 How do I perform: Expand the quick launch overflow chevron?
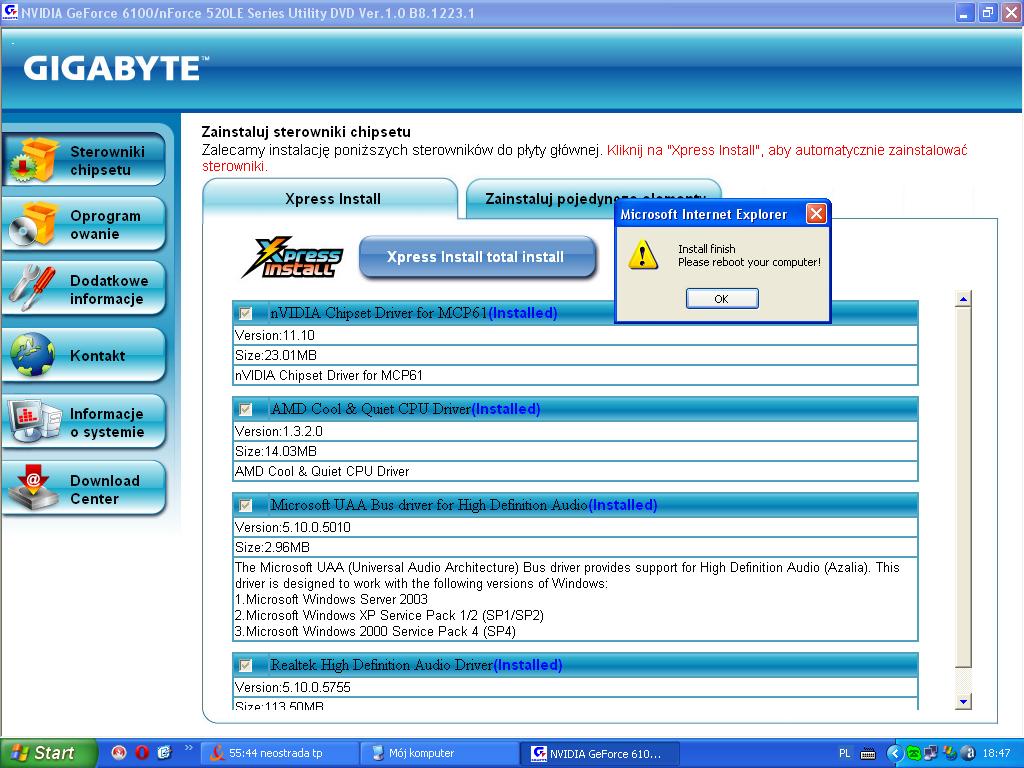click(189, 748)
